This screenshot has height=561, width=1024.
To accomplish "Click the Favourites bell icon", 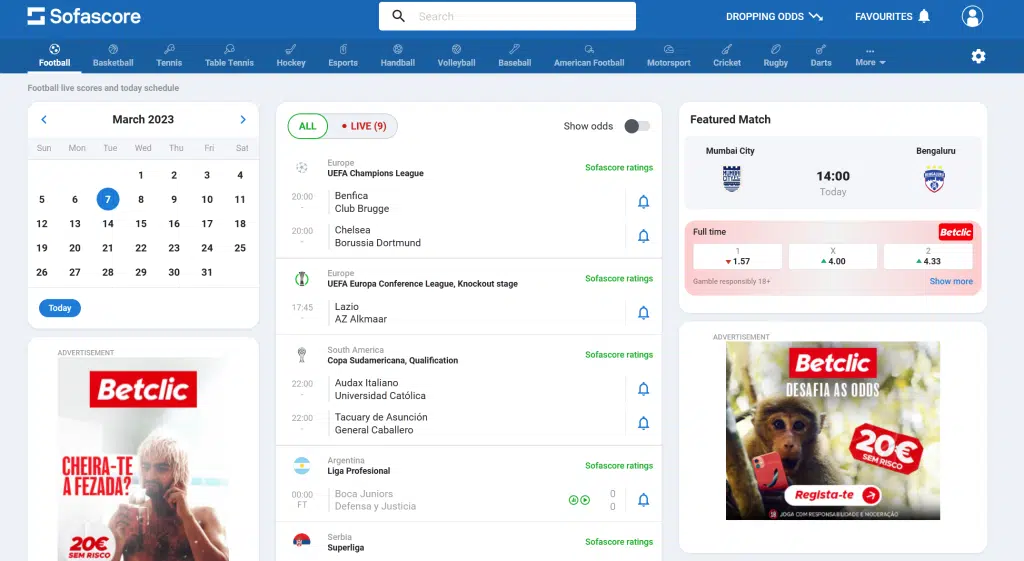I will tap(923, 16).
